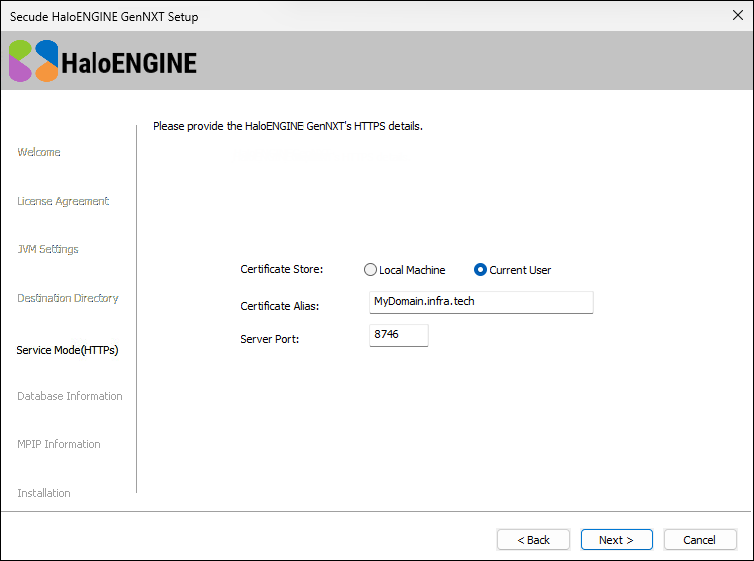Viewport: 754px width, 561px height.
Task: Go back to the previous setup step
Action: point(533,540)
